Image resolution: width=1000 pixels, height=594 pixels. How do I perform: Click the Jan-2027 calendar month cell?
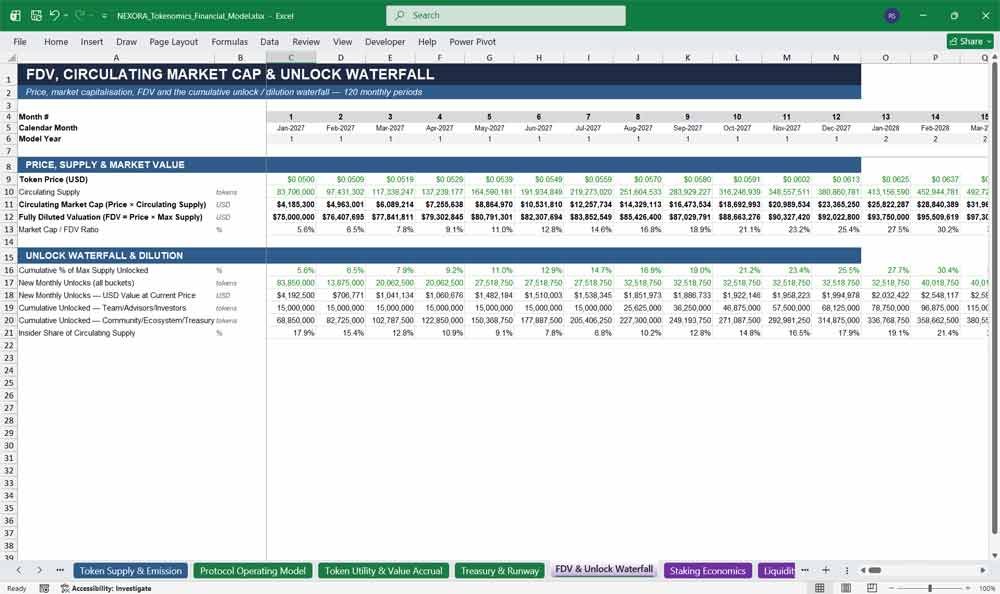pos(291,128)
